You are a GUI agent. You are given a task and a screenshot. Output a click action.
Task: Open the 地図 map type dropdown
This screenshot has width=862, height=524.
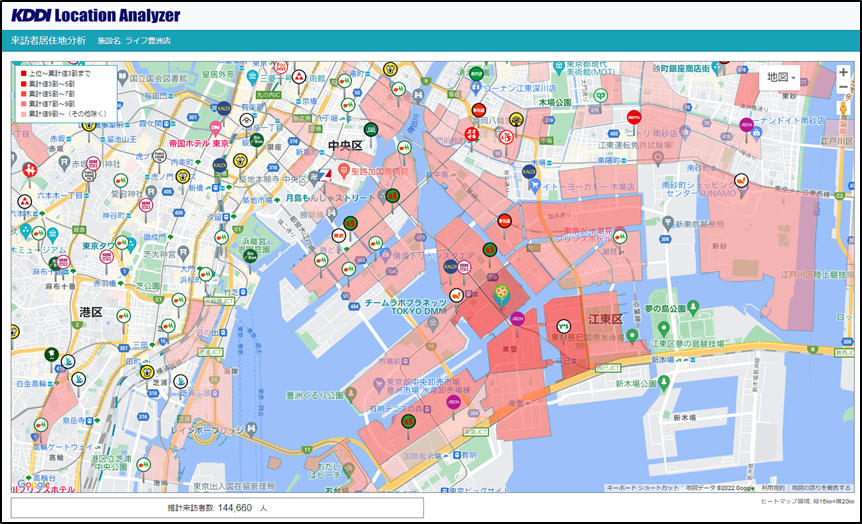[x=781, y=77]
